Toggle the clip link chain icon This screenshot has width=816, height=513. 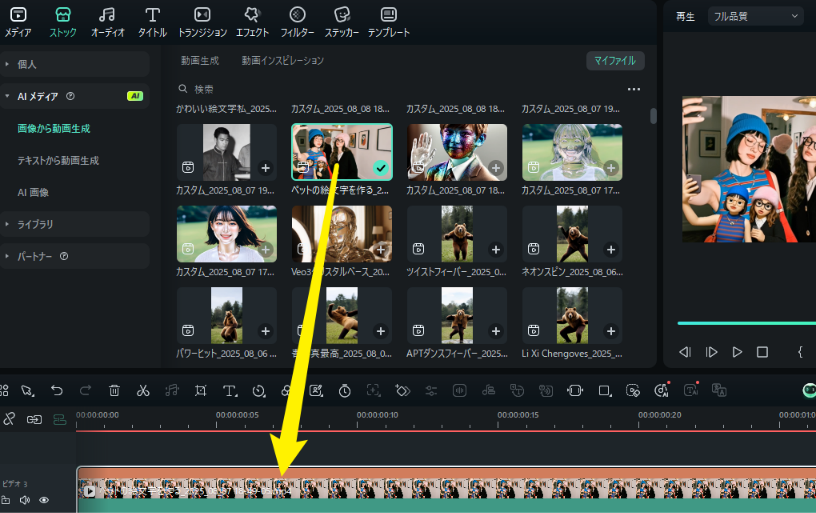coord(9,419)
